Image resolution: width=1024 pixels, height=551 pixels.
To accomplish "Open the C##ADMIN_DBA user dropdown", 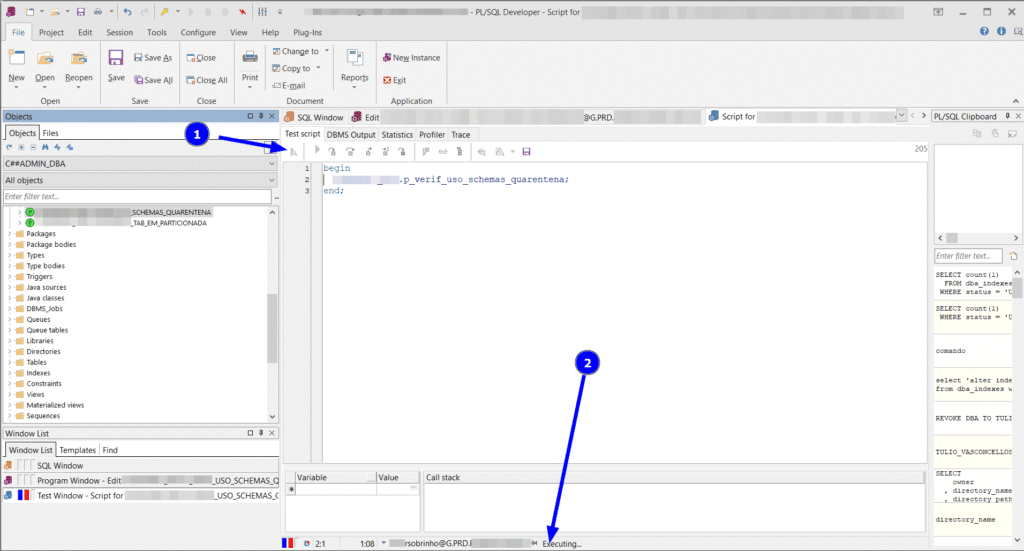I will (271, 163).
